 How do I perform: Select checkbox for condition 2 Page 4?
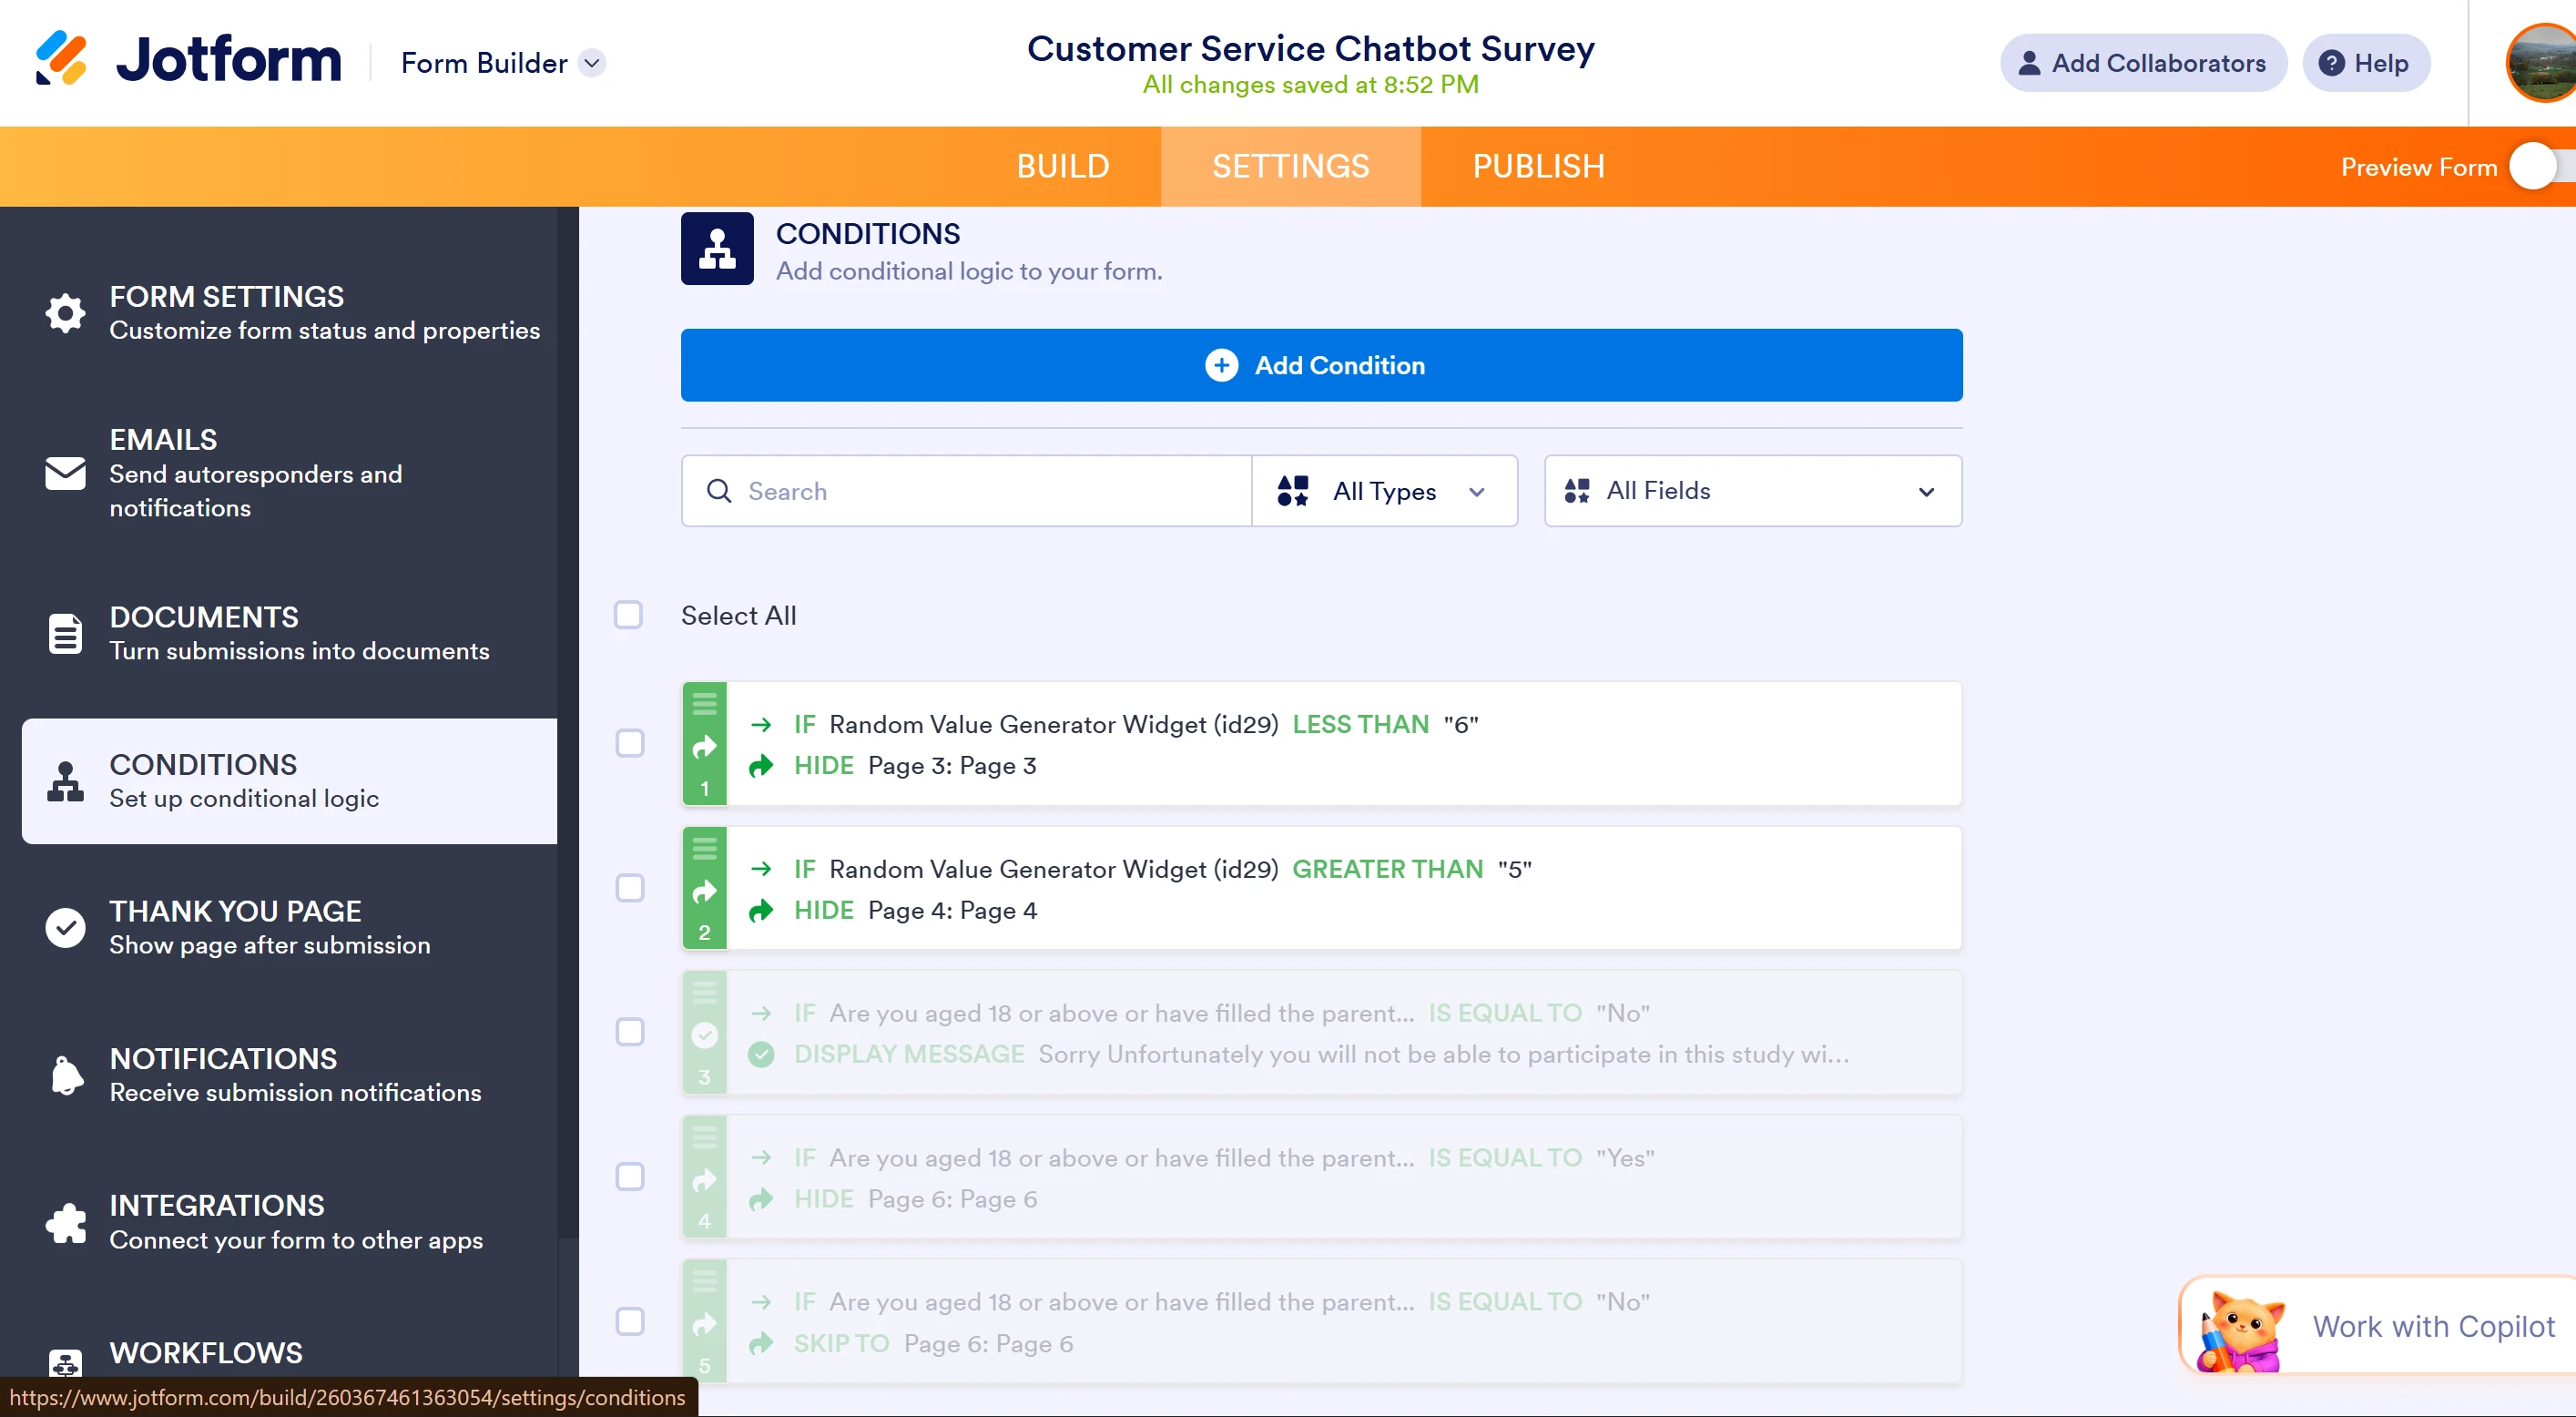coord(629,888)
